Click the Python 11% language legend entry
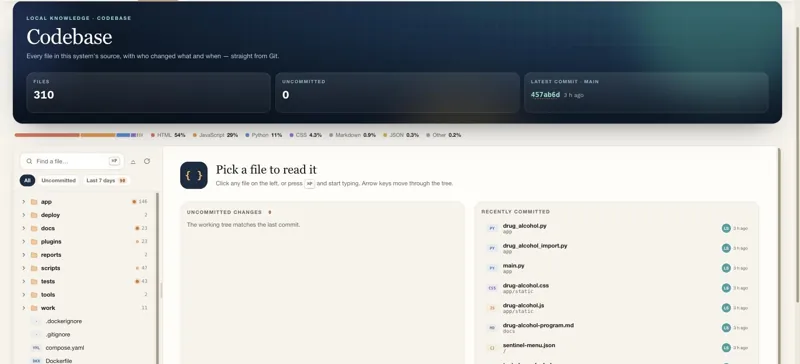This screenshot has width=800, height=364. [x=263, y=135]
